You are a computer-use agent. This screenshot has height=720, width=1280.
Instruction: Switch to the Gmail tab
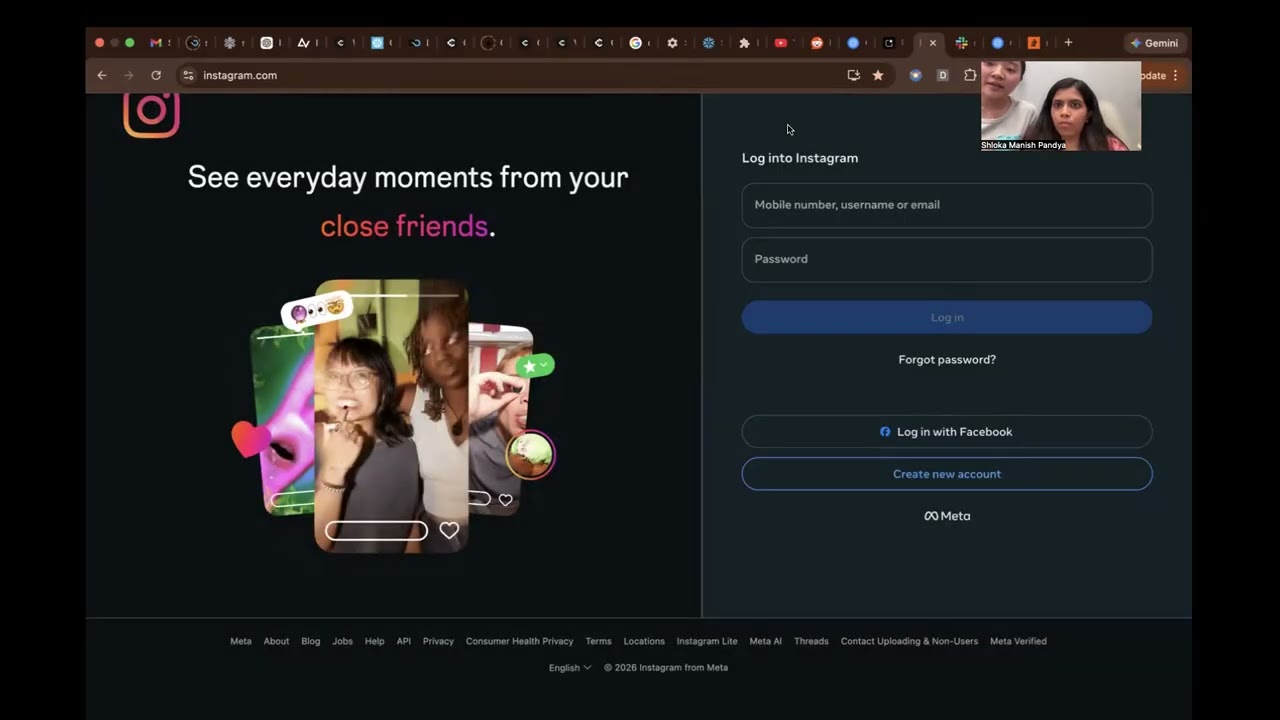[x=156, y=43]
